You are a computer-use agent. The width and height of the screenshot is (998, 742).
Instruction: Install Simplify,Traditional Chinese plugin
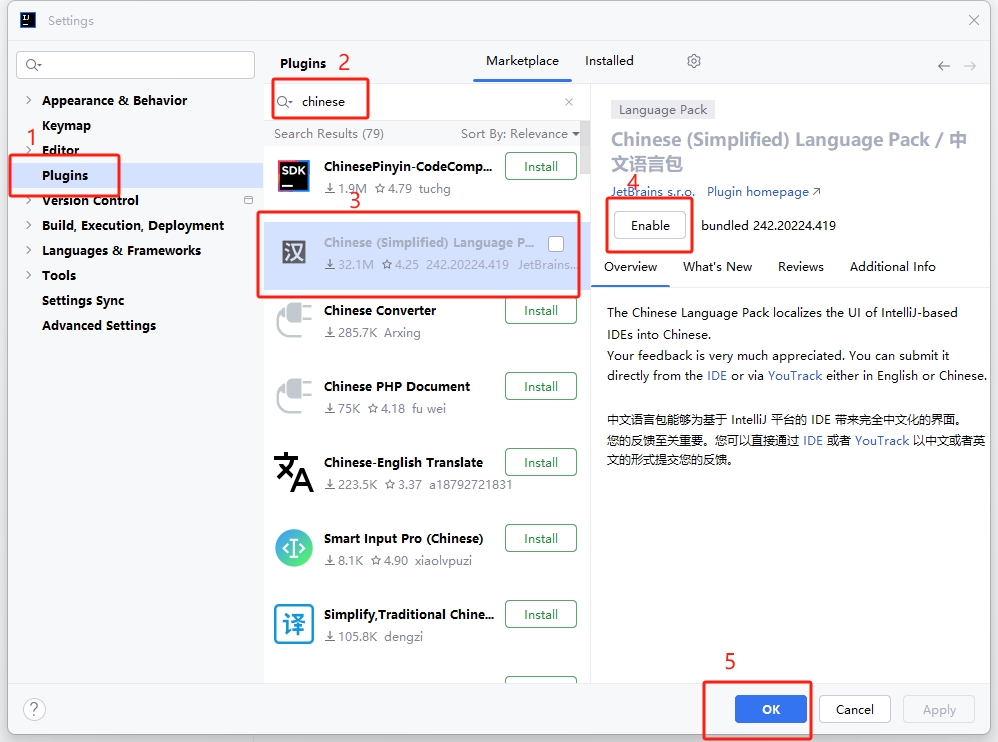pyautogui.click(x=541, y=614)
